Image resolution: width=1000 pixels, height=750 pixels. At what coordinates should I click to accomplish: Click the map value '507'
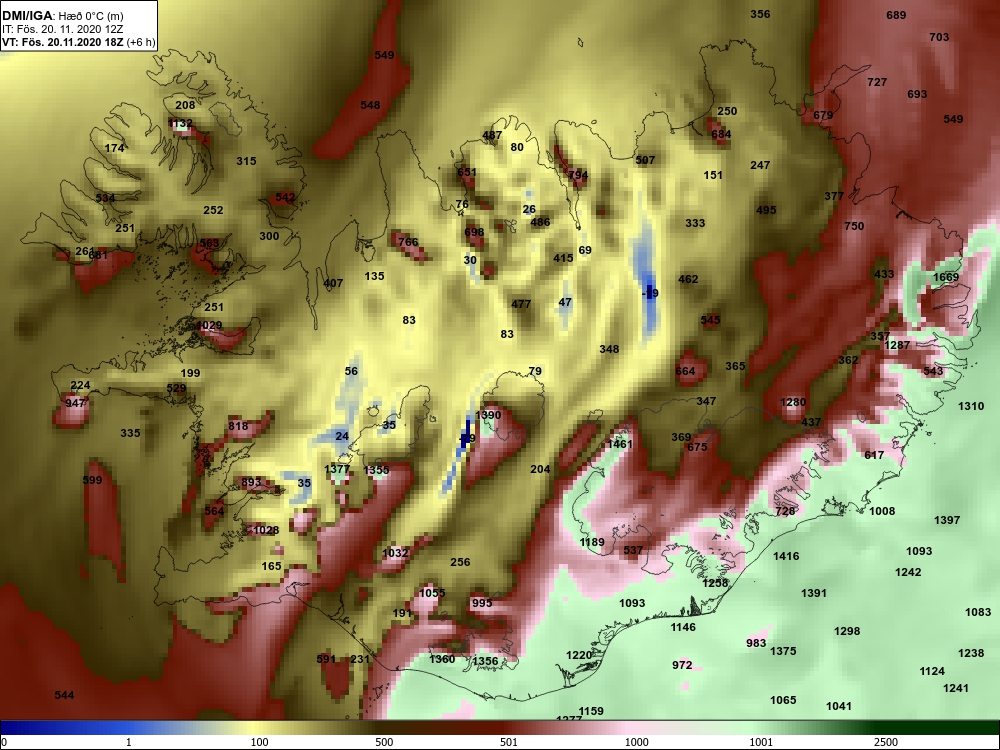pos(645,159)
